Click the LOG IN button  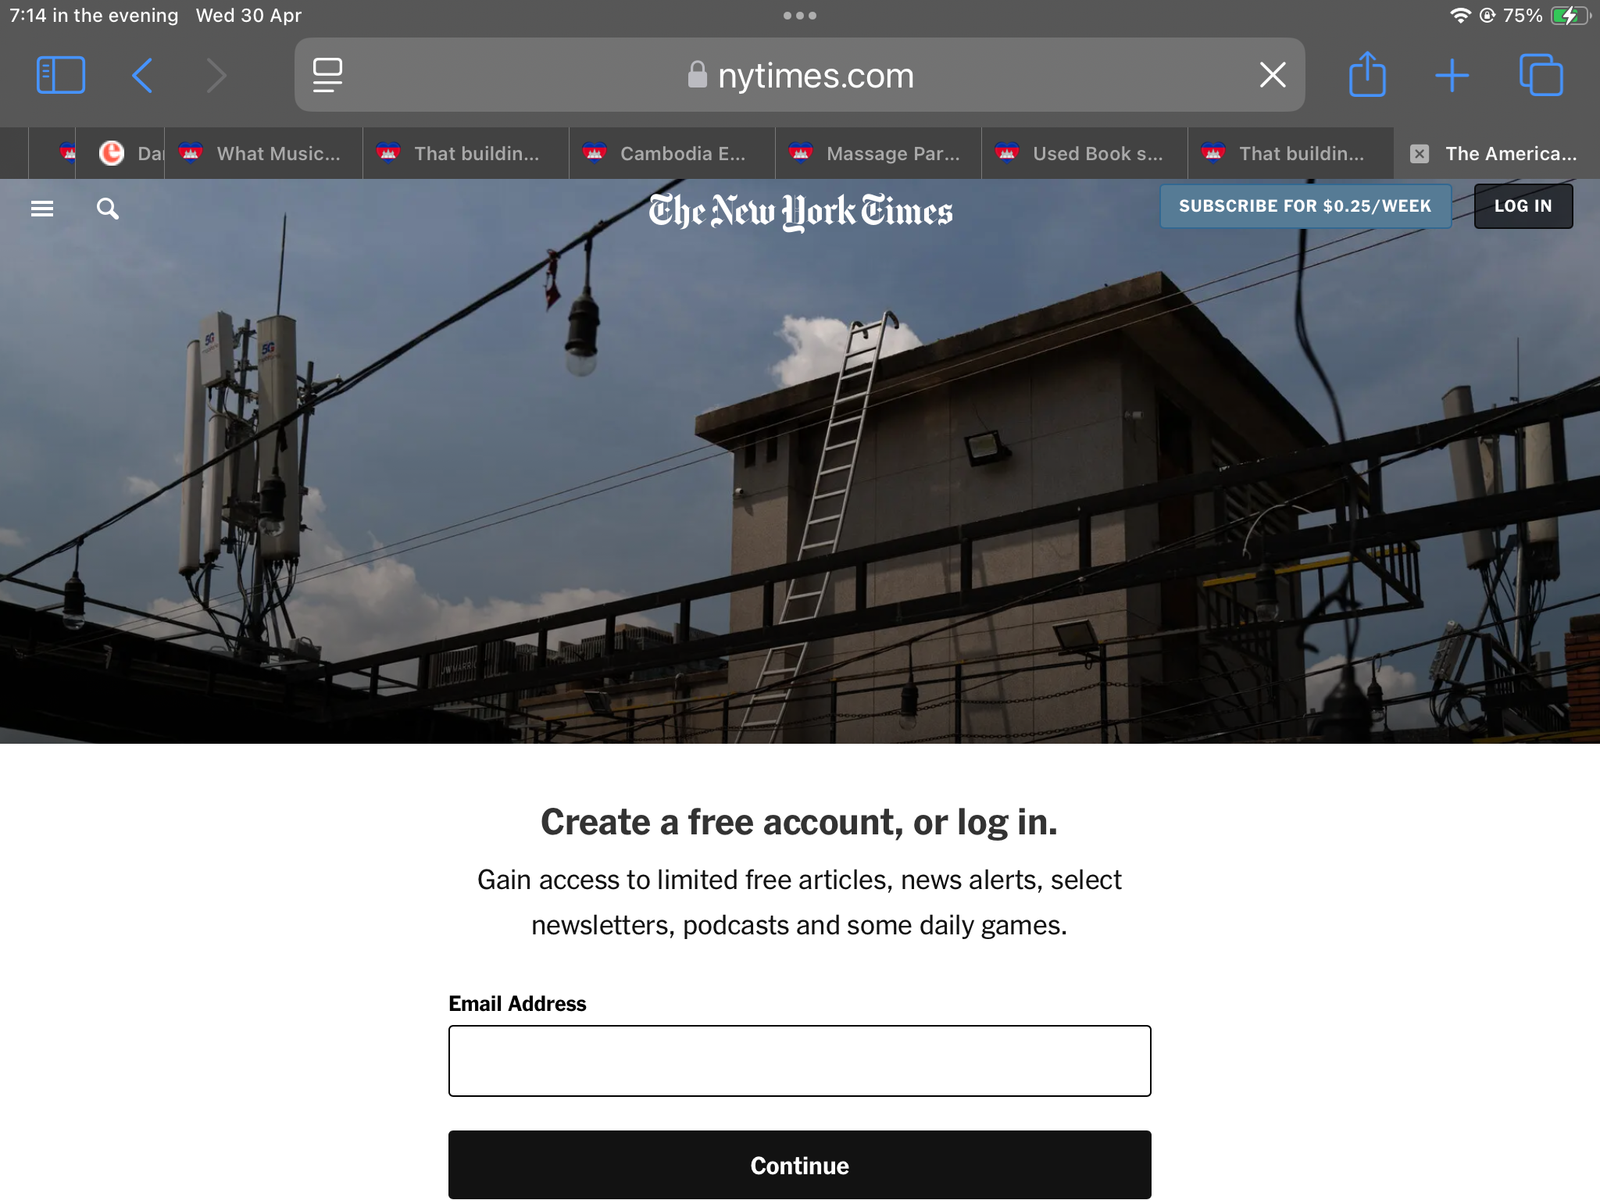pyautogui.click(x=1523, y=206)
